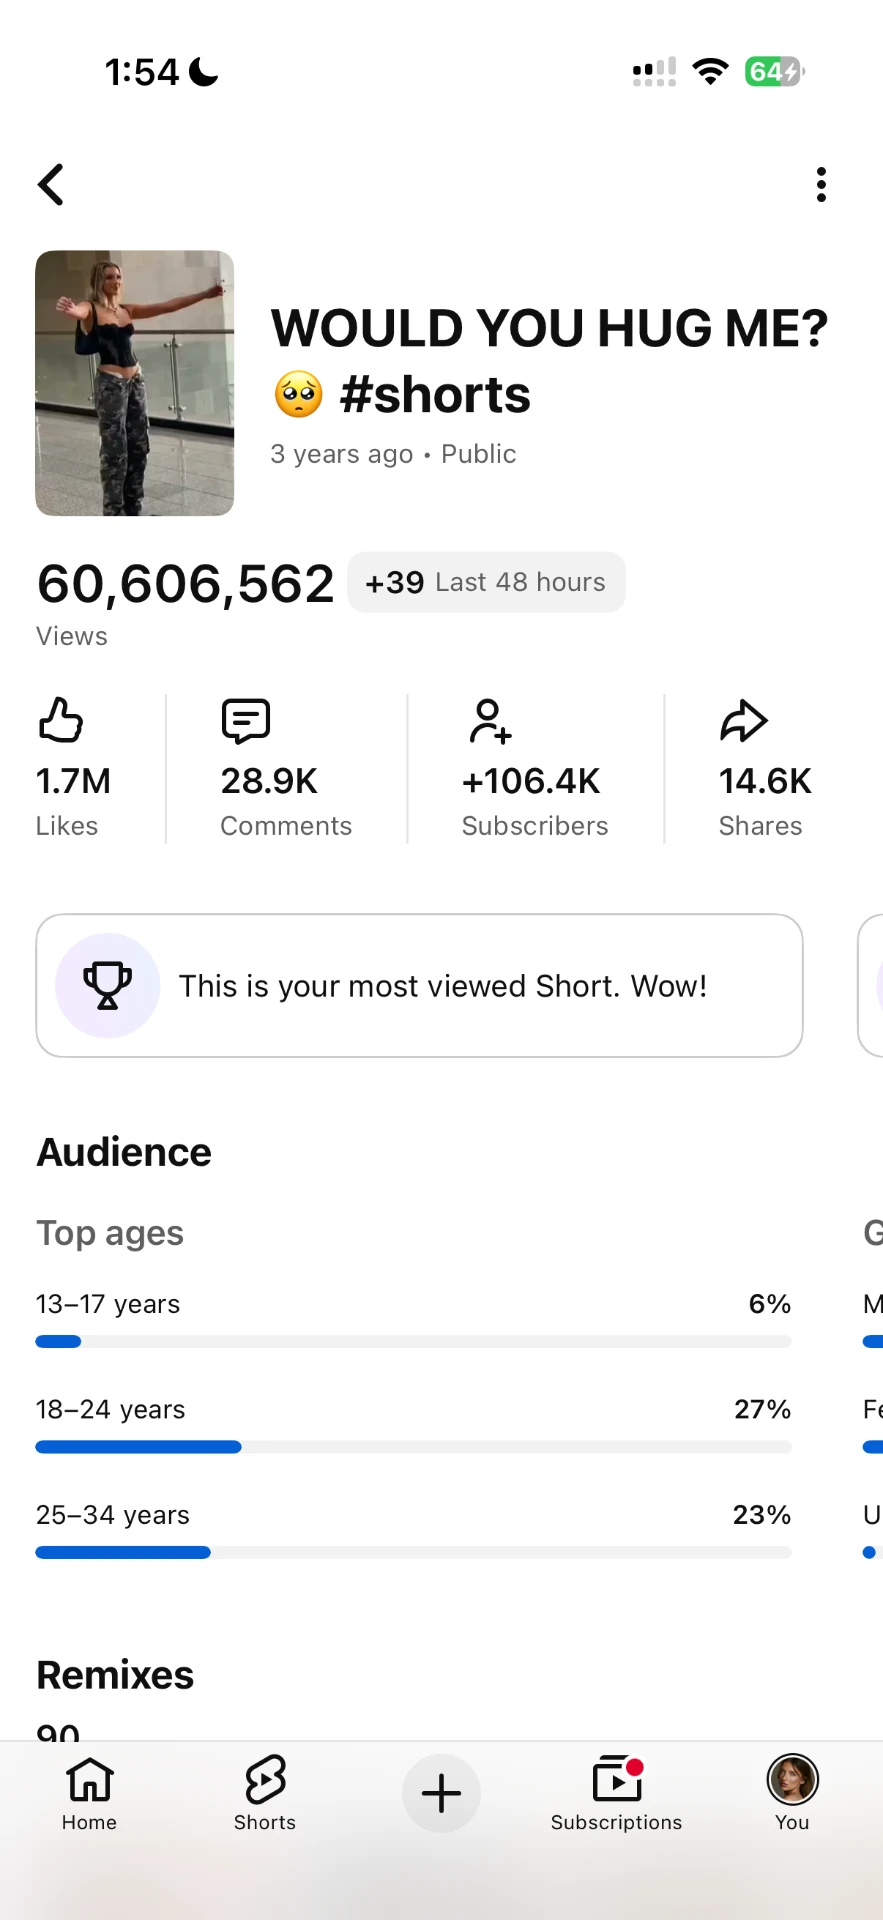Tap the Subscriptions icon with red dot
Screen dimensions: 883x1920
[617, 1779]
